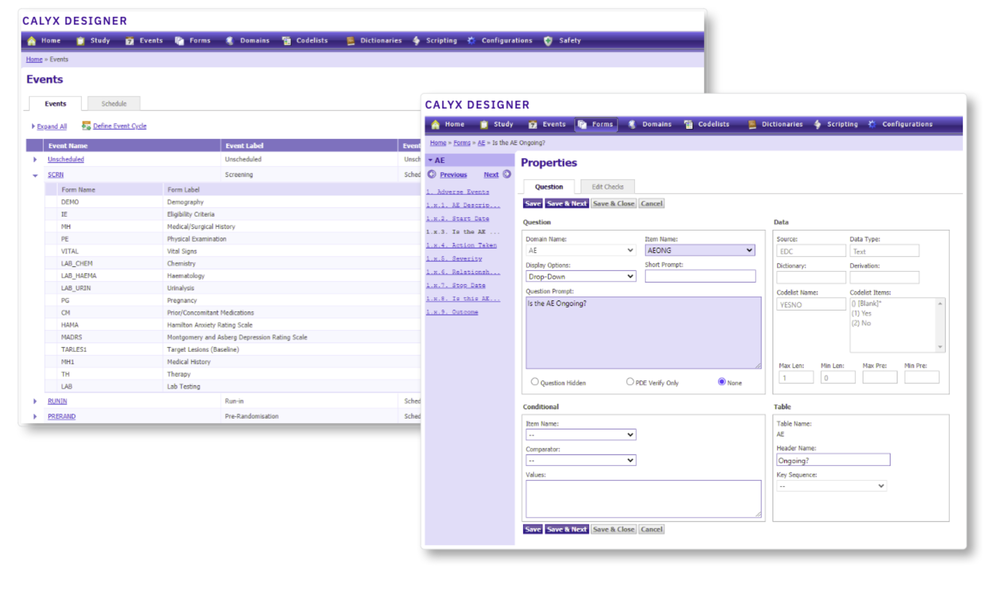1000x589 pixels.
Task: Click Forms icon in Properties window navbar
Action: [x=582, y=124]
